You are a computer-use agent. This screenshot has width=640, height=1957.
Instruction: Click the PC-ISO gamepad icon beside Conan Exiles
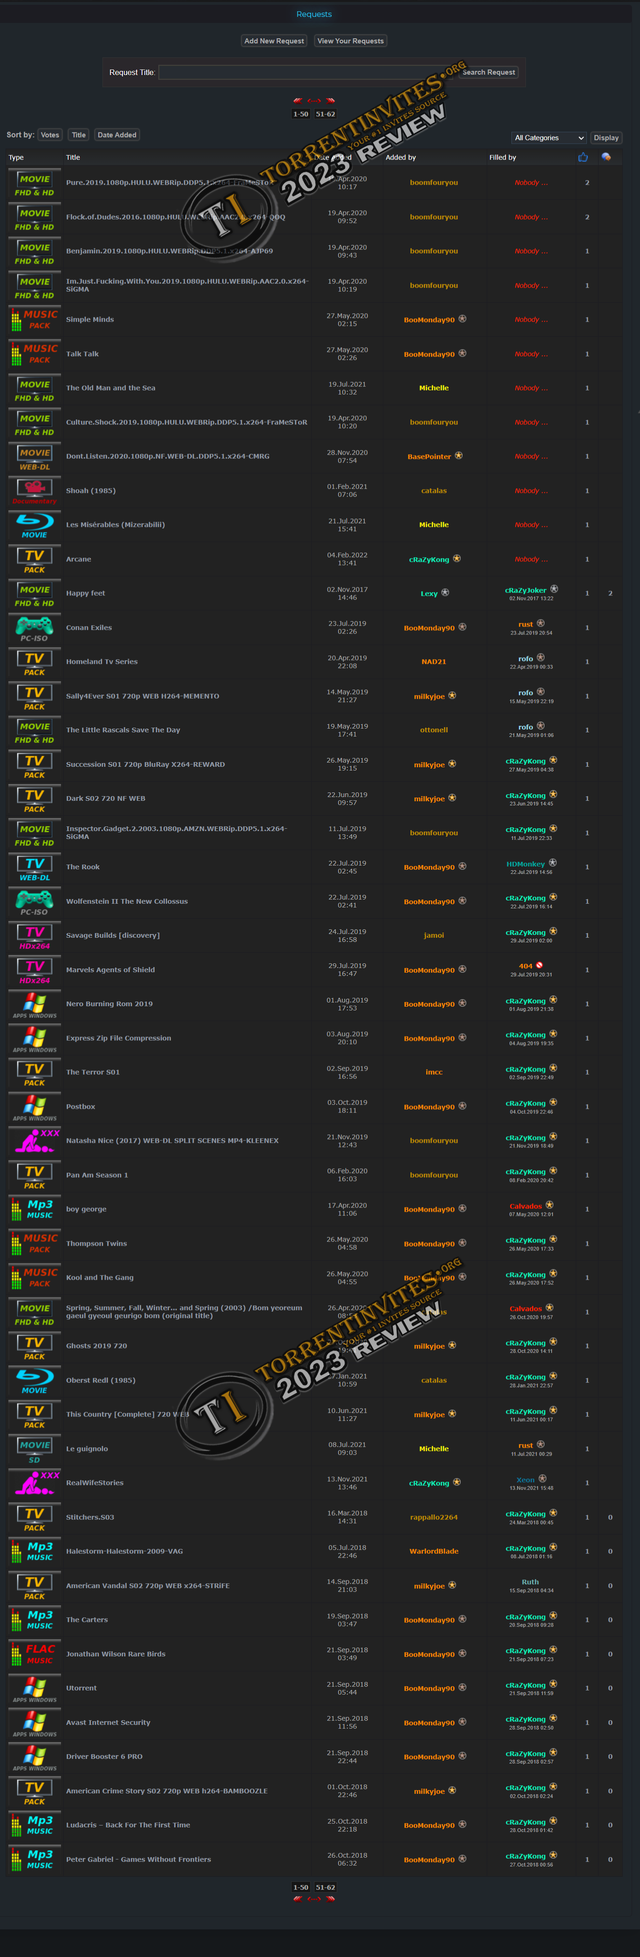click(35, 628)
